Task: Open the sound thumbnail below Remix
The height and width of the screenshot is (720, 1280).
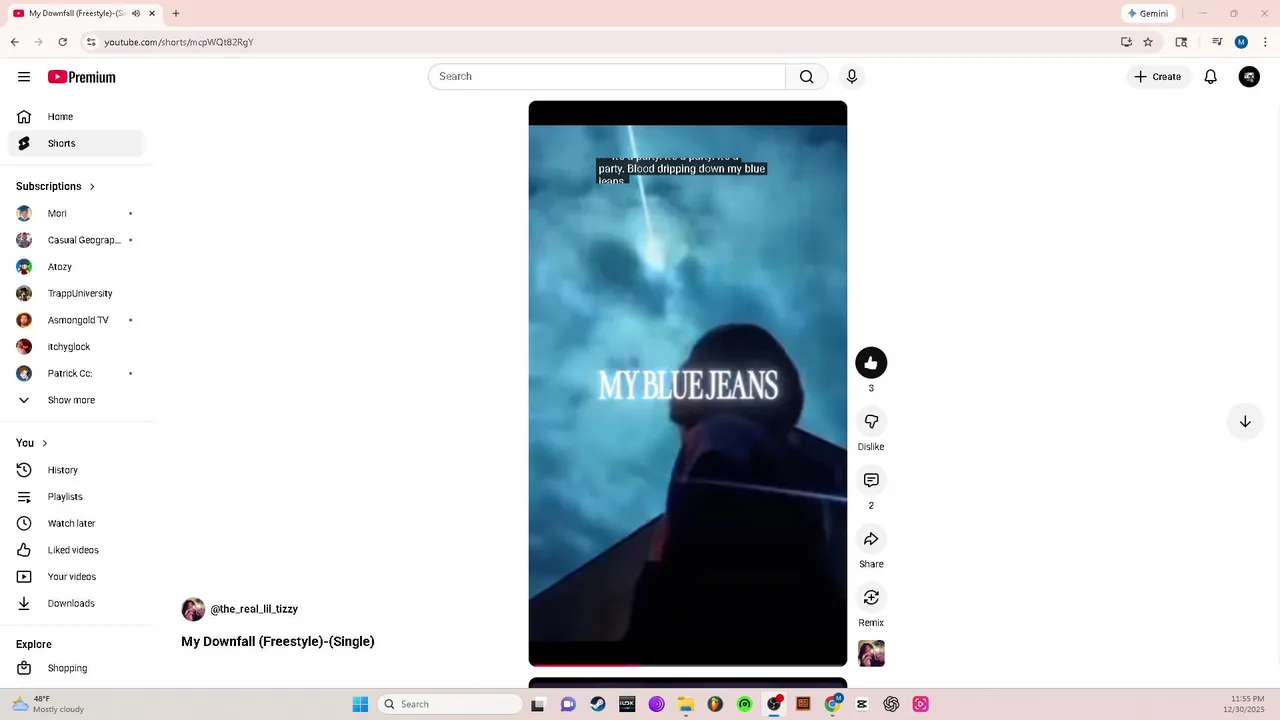Action: pos(871,653)
